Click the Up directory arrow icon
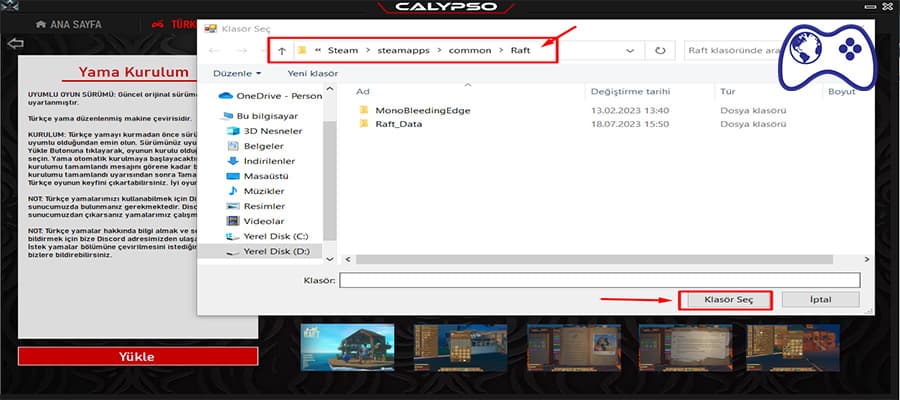 point(281,50)
